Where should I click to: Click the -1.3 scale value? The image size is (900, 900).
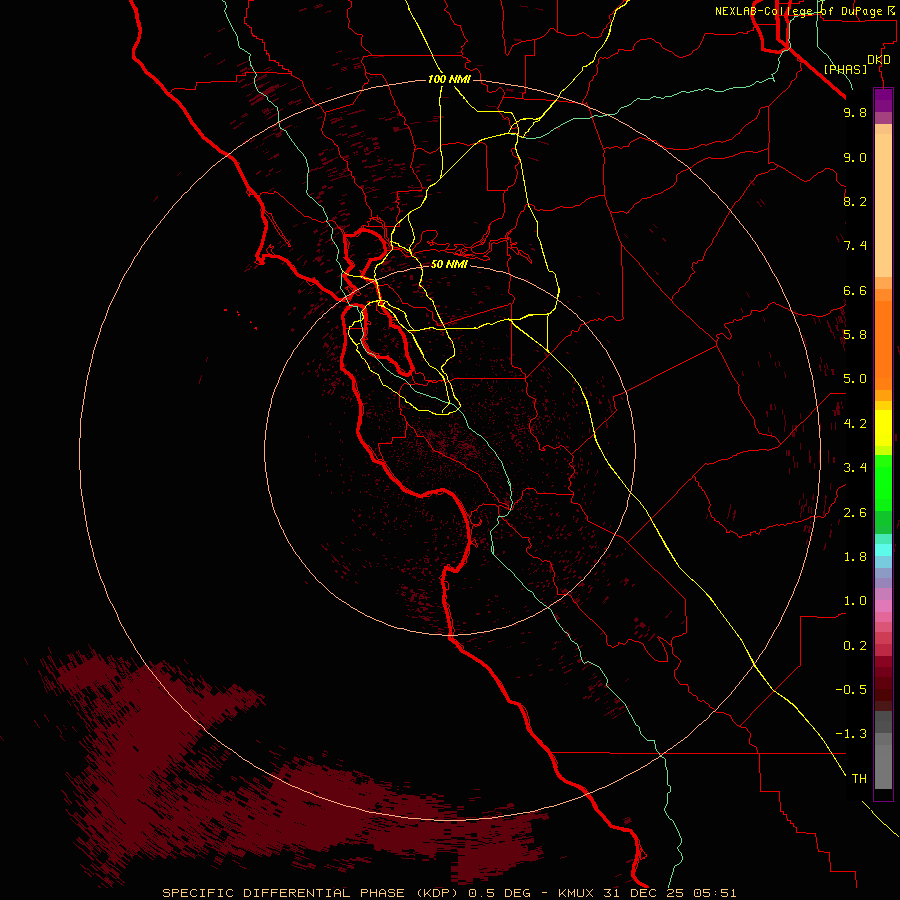tap(851, 734)
